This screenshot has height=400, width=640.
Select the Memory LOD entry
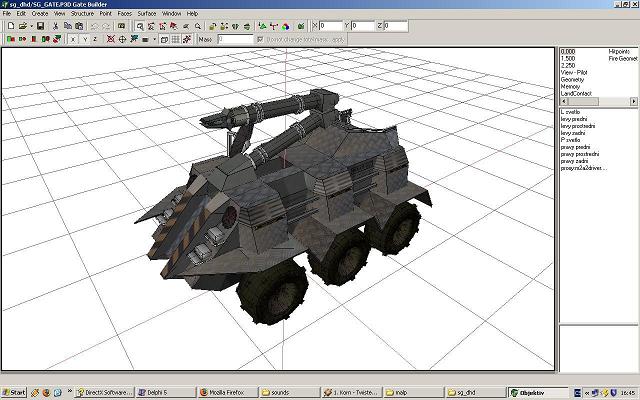(x=570, y=86)
